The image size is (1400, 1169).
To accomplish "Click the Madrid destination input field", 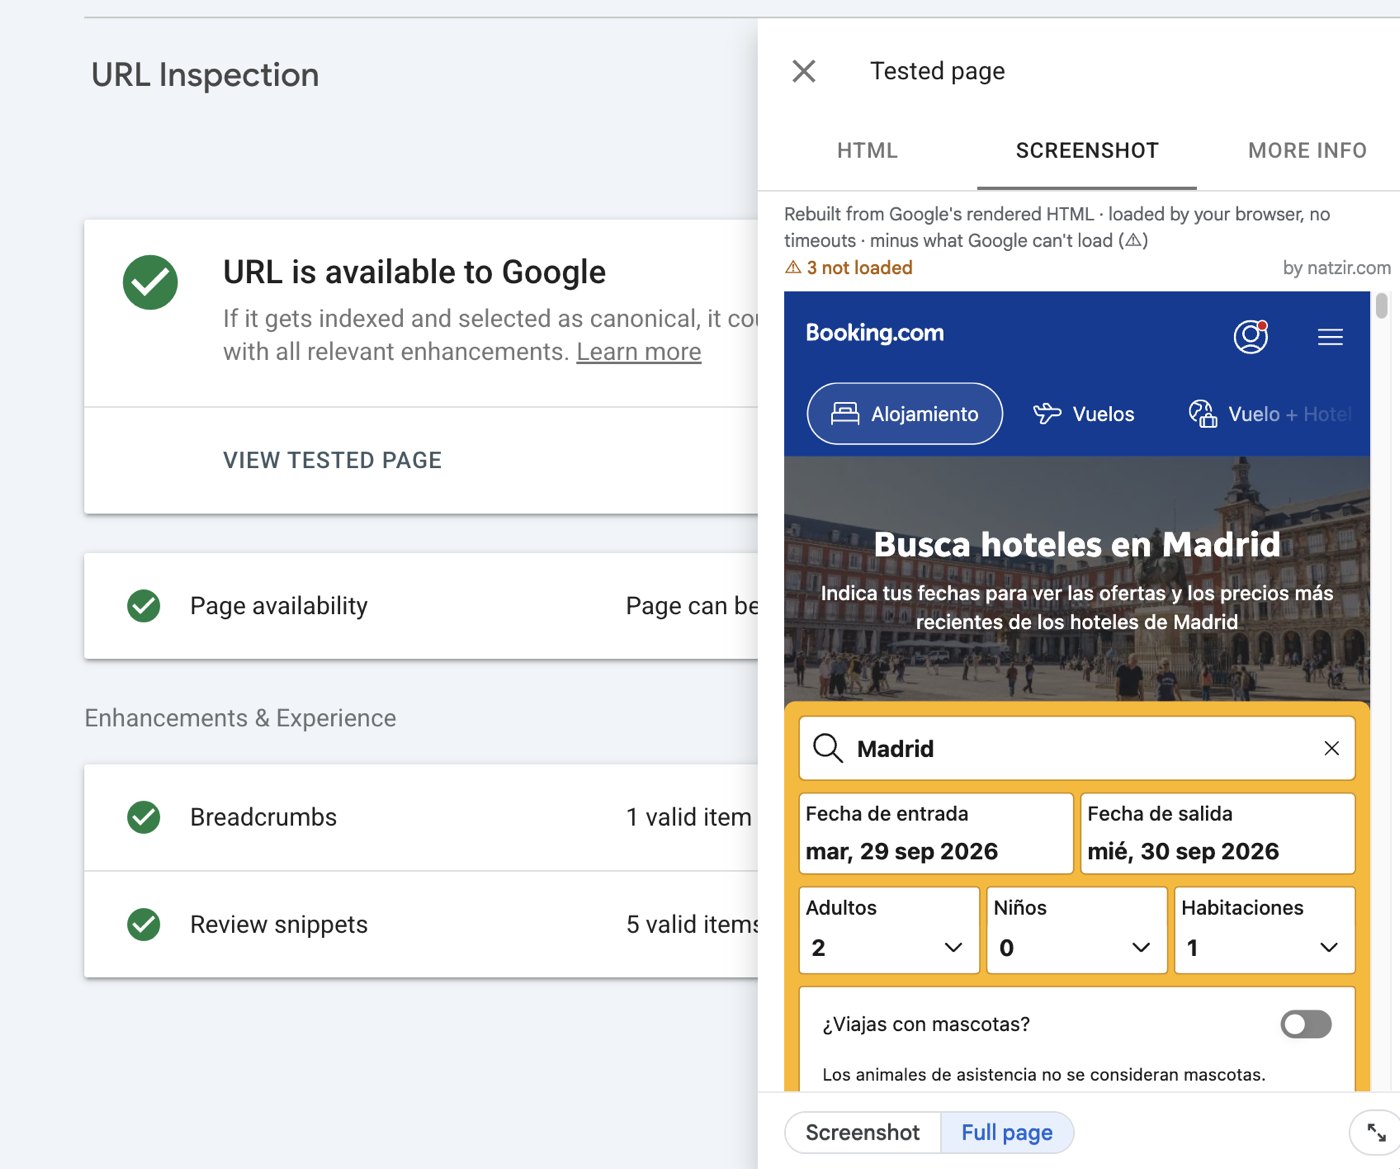I will [x=1077, y=748].
